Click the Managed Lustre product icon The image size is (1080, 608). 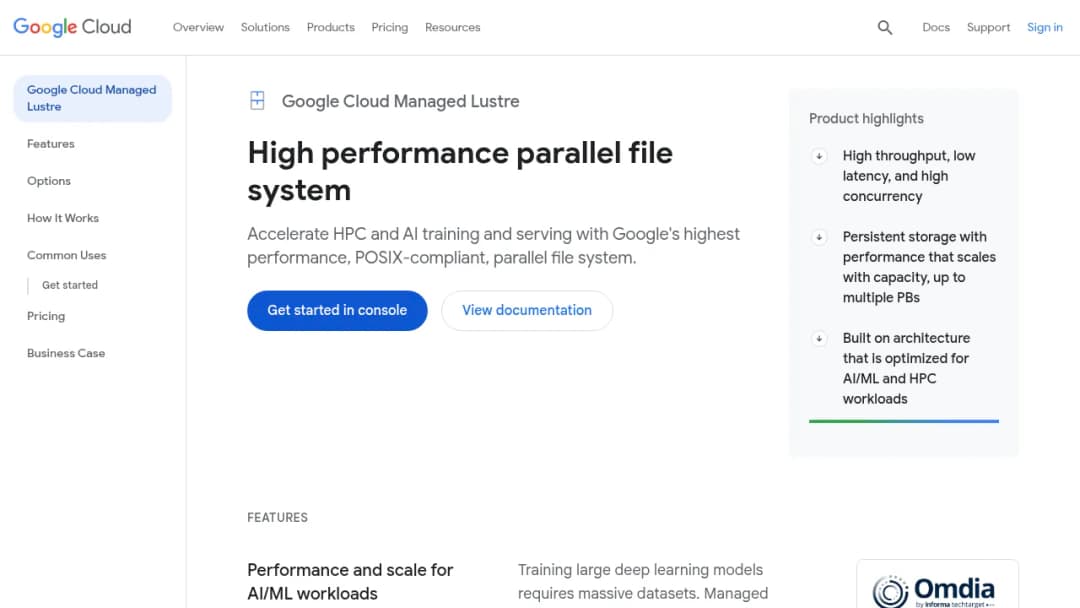(257, 101)
